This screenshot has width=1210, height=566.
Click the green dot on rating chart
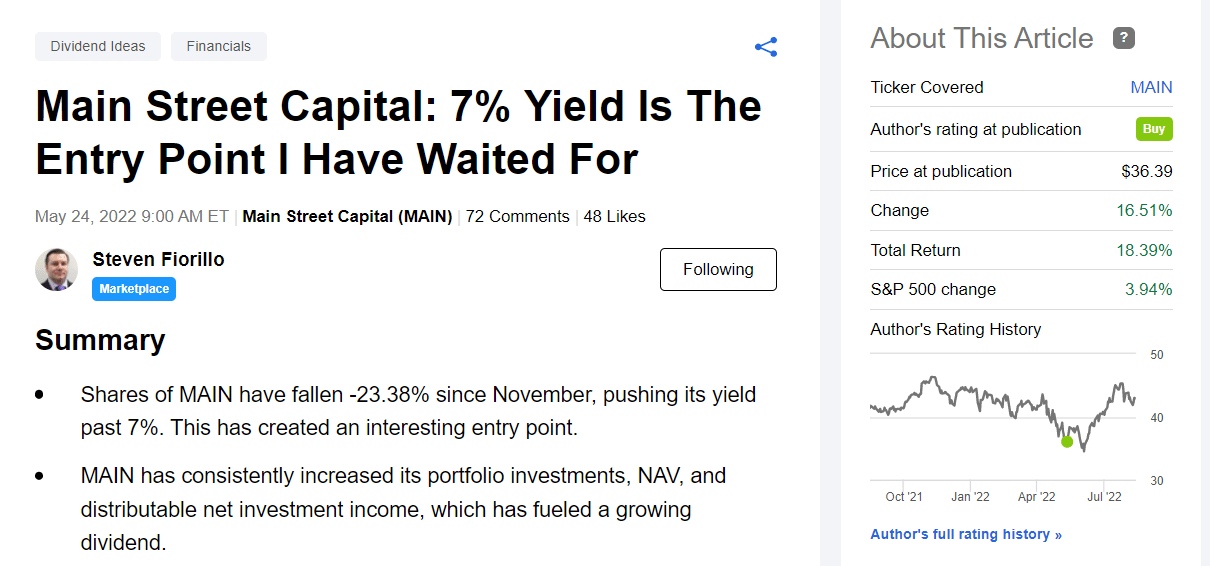(x=1067, y=441)
